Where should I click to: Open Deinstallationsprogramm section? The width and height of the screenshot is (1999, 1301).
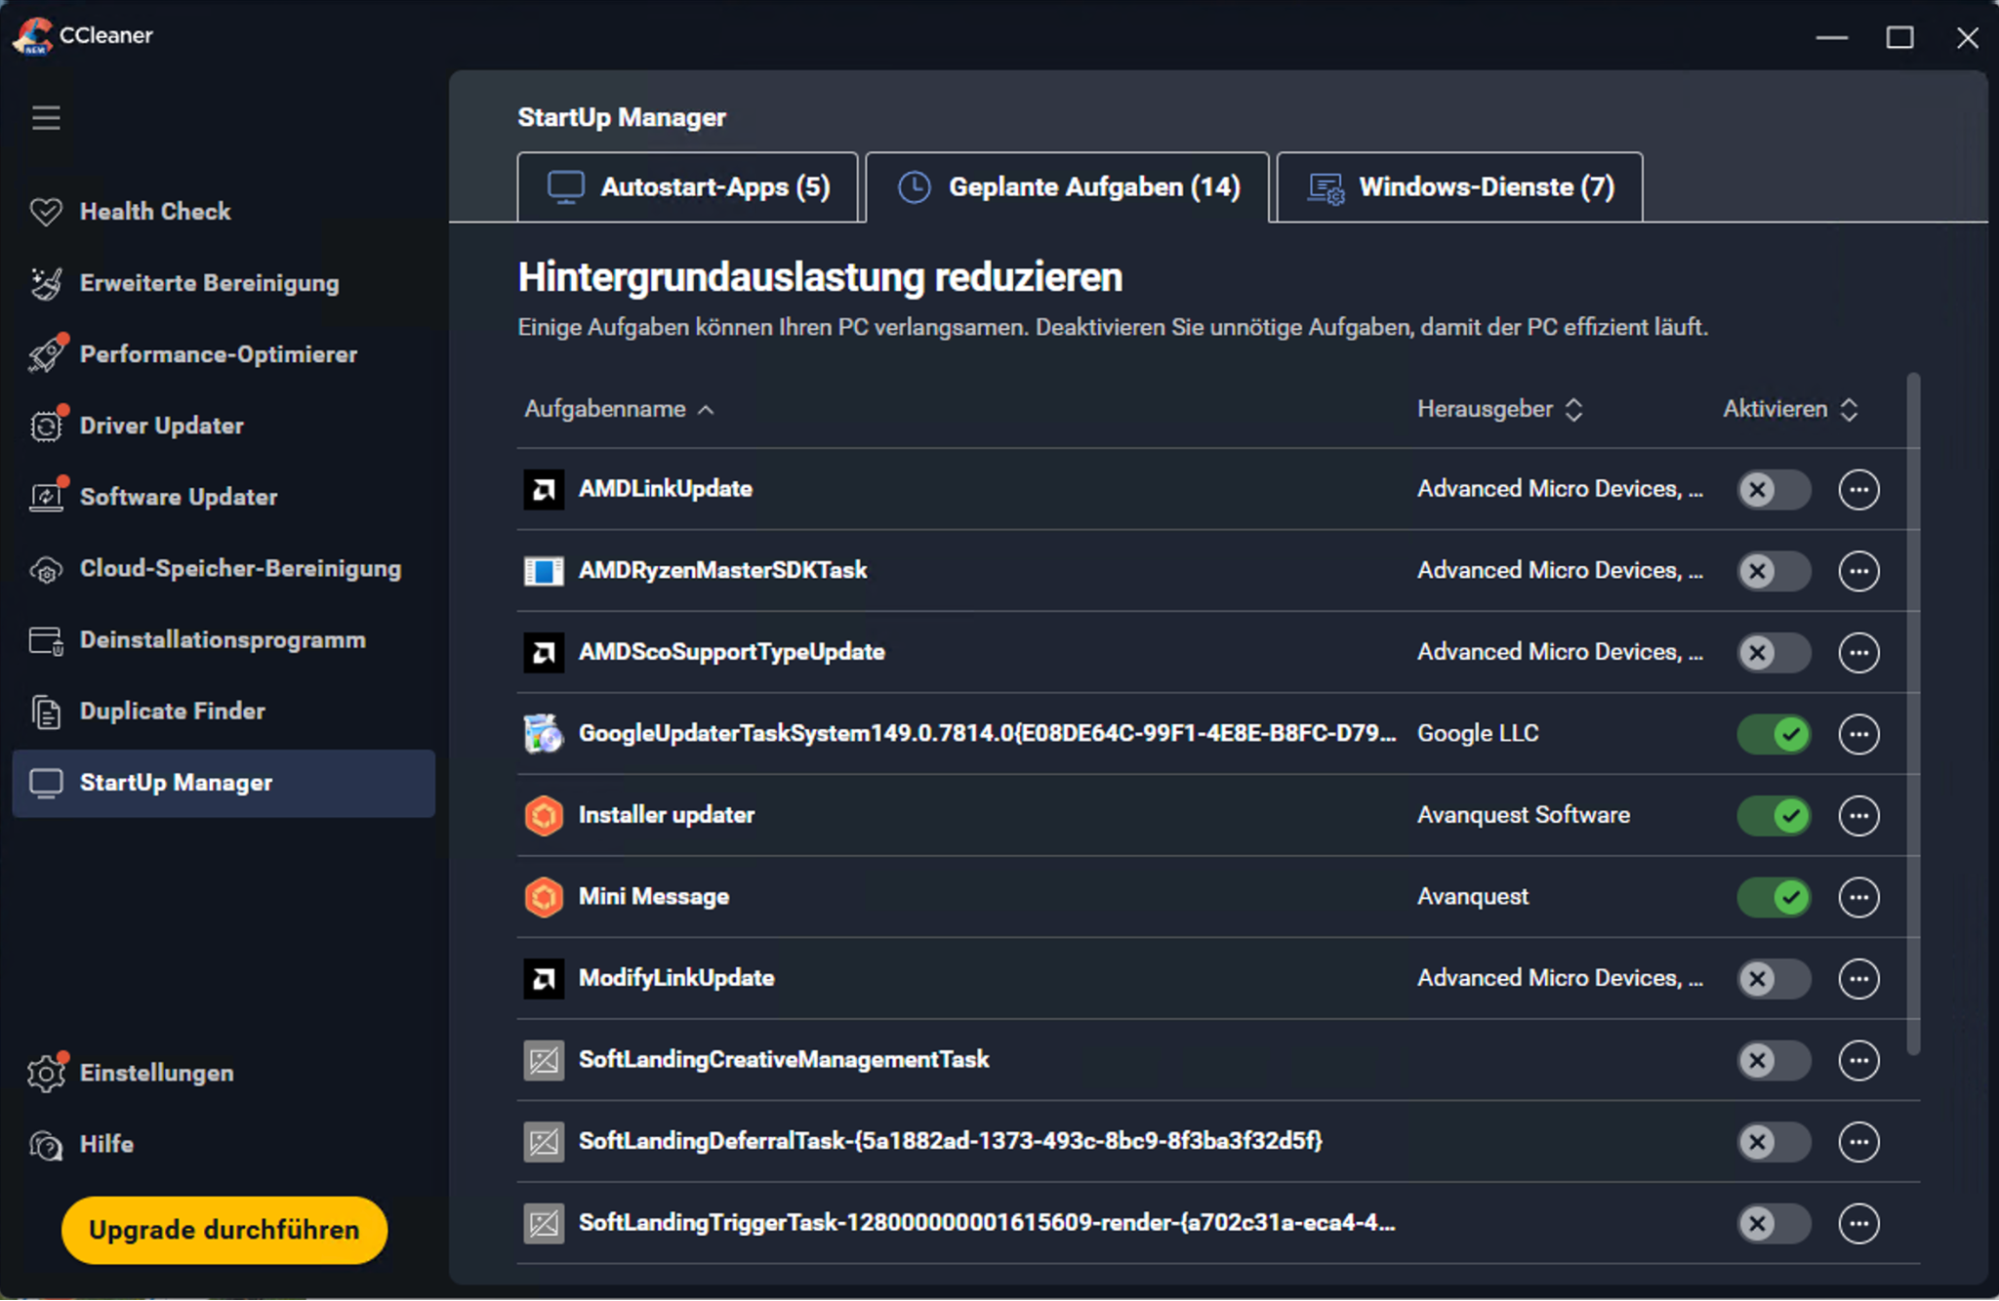pos(224,640)
